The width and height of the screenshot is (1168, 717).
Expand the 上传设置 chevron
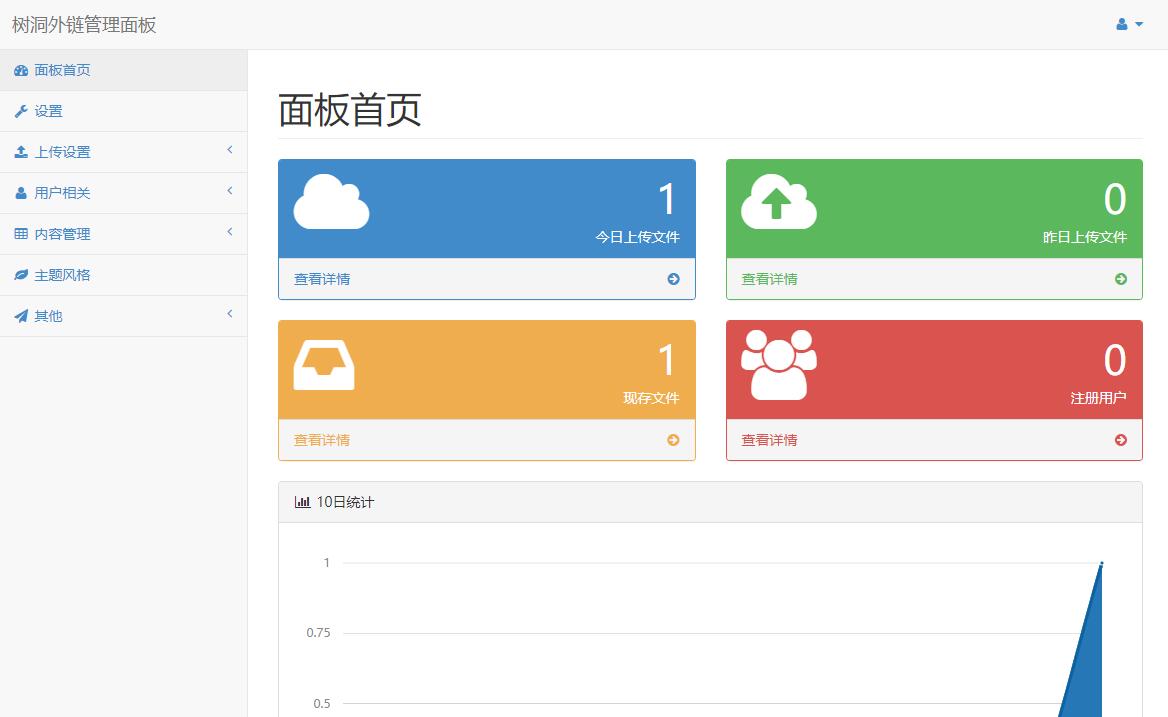(x=230, y=150)
